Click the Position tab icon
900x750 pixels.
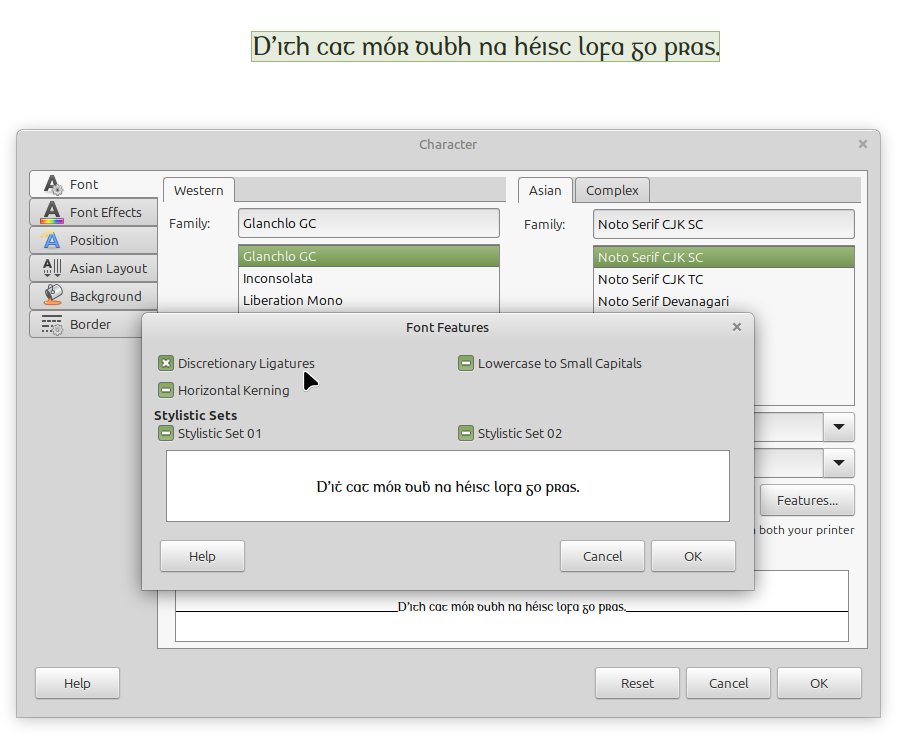pos(52,240)
